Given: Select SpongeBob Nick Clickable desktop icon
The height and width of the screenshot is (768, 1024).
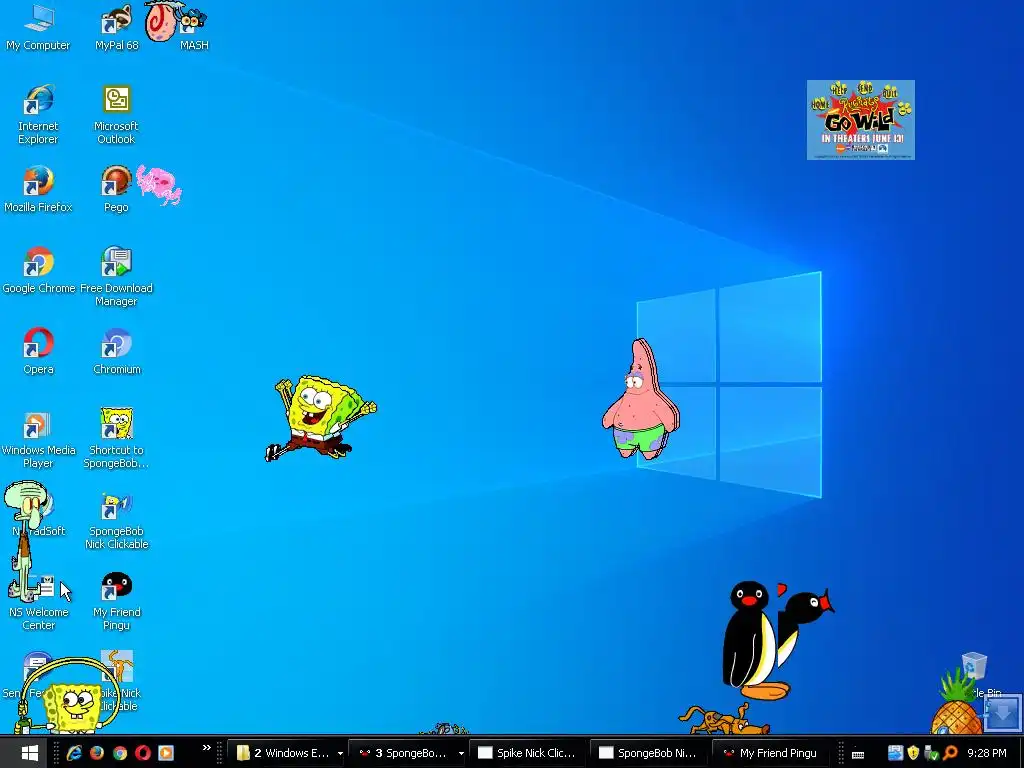Looking at the screenshot, I should coord(116,519).
